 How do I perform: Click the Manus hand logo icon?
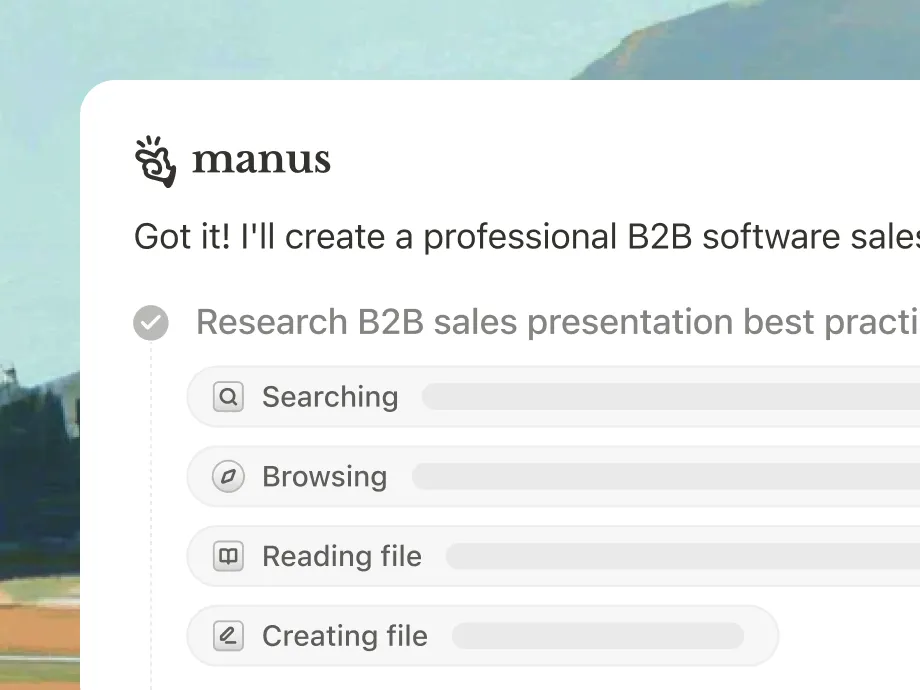pyautogui.click(x=155, y=161)
